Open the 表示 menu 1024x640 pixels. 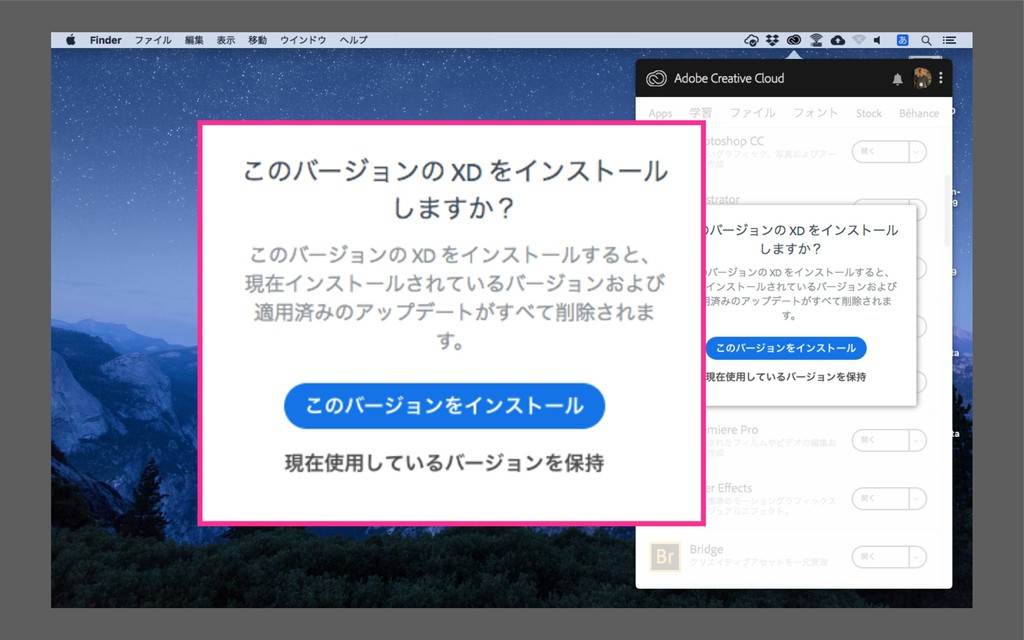(x=226, y=40)
